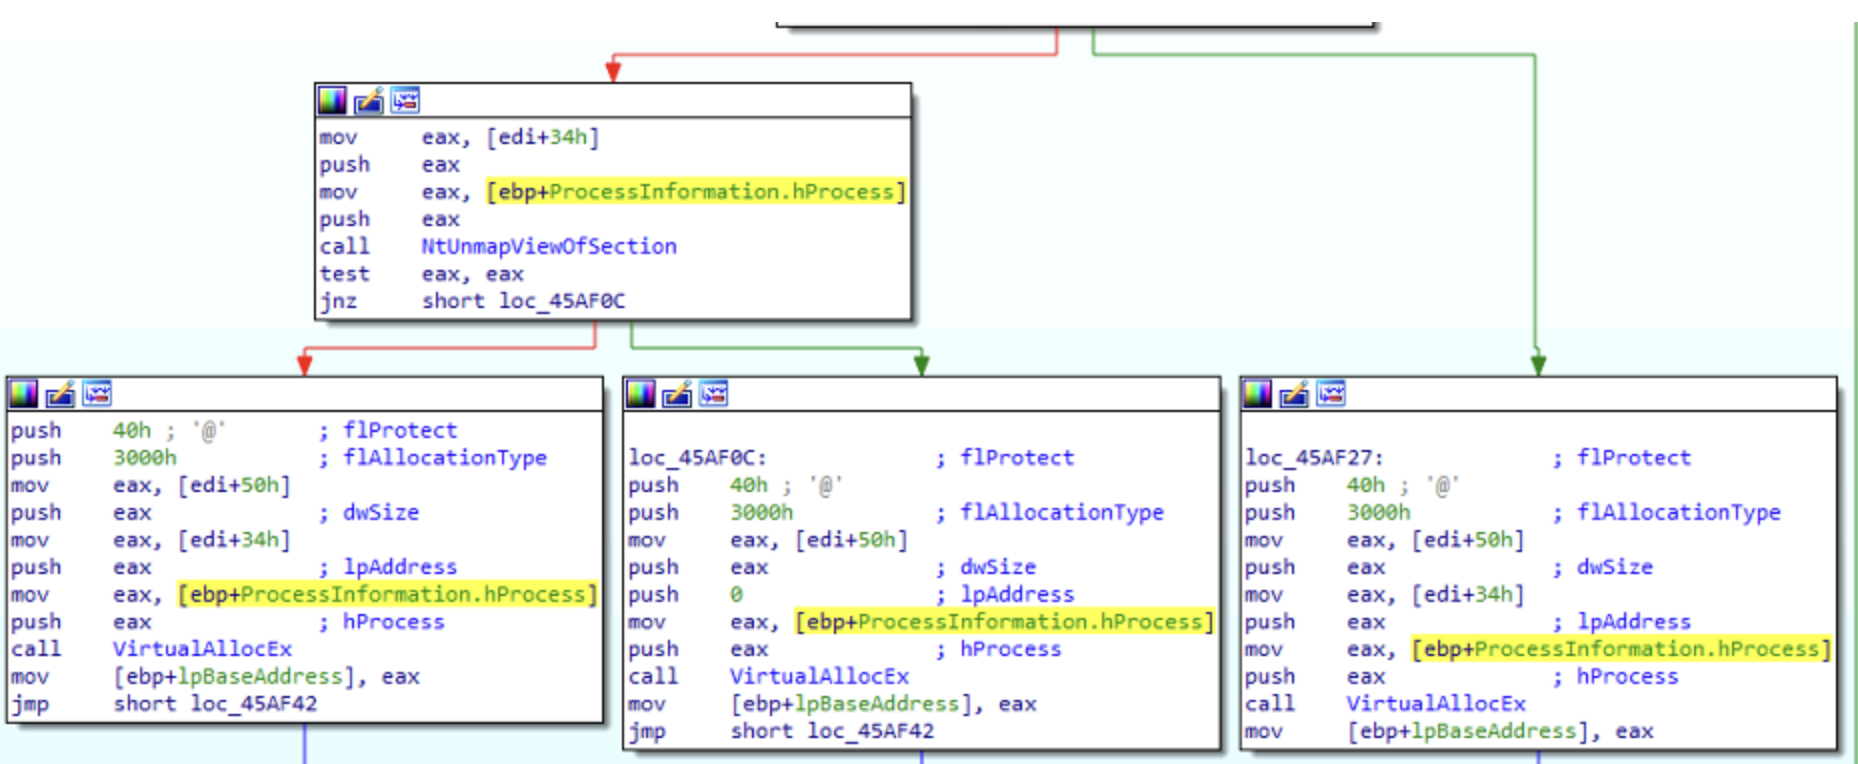Click pencil edit icon of loc_45AF0C block

[x=676, y=394]
